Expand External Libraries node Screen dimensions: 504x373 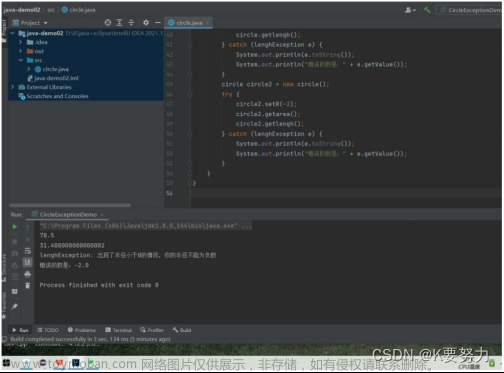(x=13, y=87)
